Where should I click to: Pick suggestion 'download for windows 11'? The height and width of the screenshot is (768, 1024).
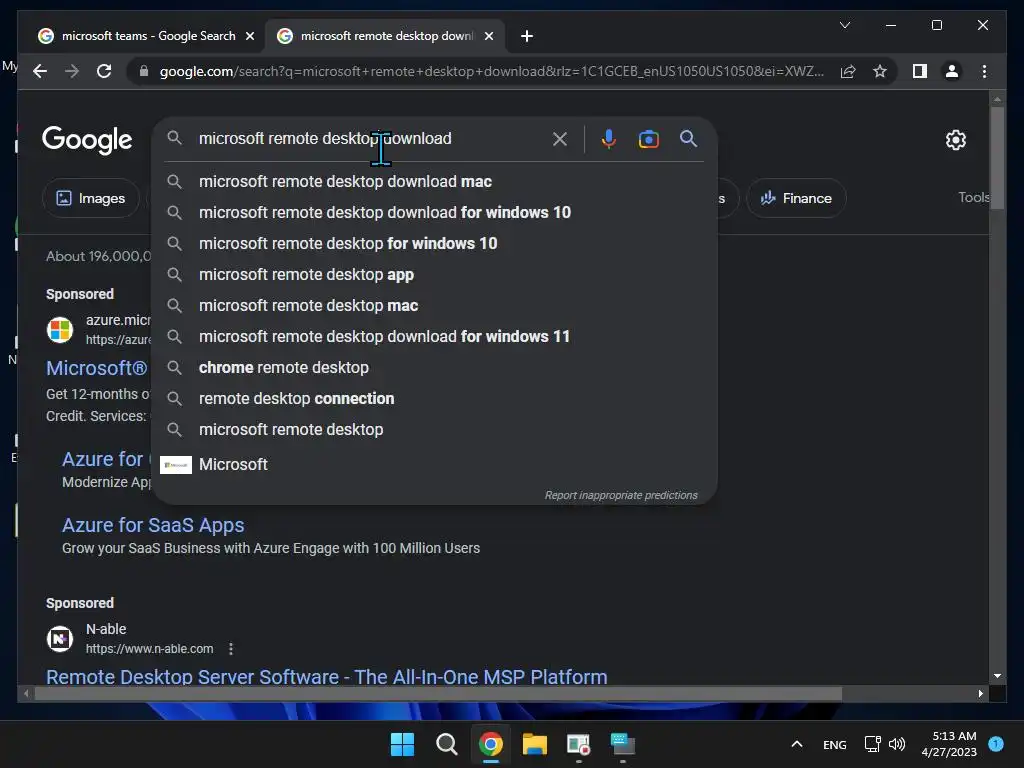(x=434, y=336)
